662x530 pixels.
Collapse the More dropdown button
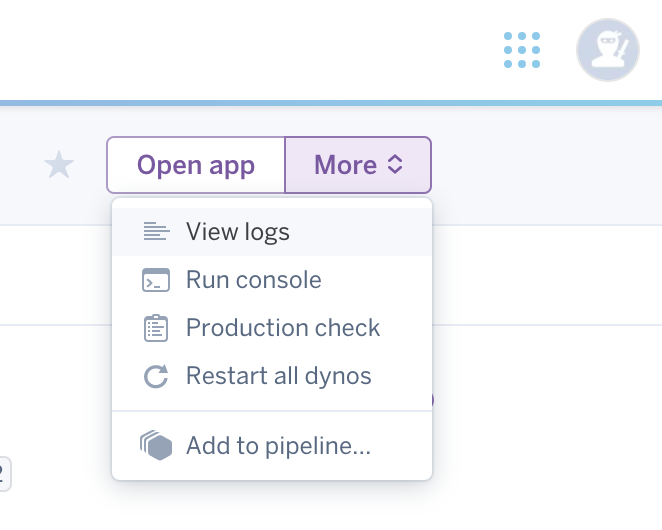[358, 165]
